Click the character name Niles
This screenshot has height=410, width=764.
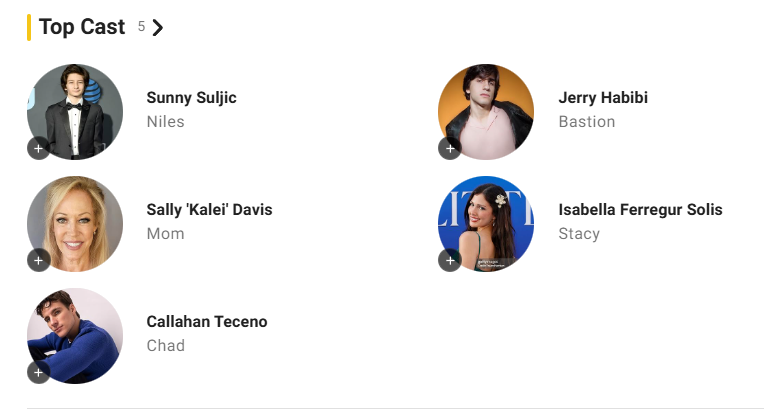[x=165, y=122]
